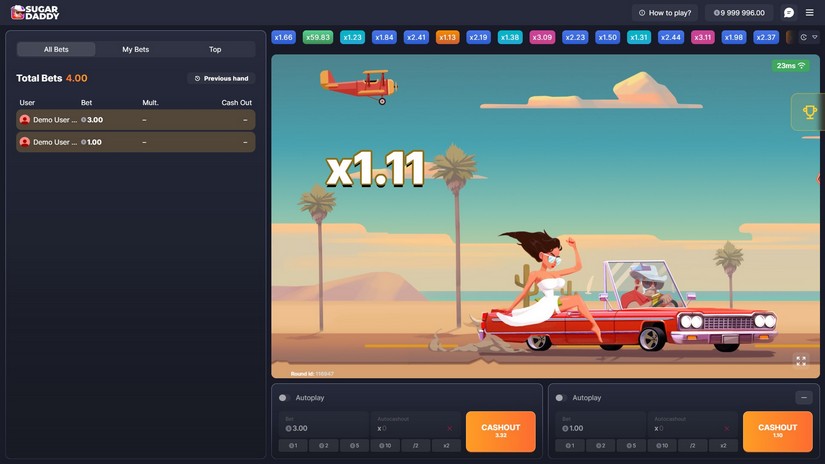
Task: Halve the bet with /2 in 1.00 panel
Action: (x=692, y=446)
